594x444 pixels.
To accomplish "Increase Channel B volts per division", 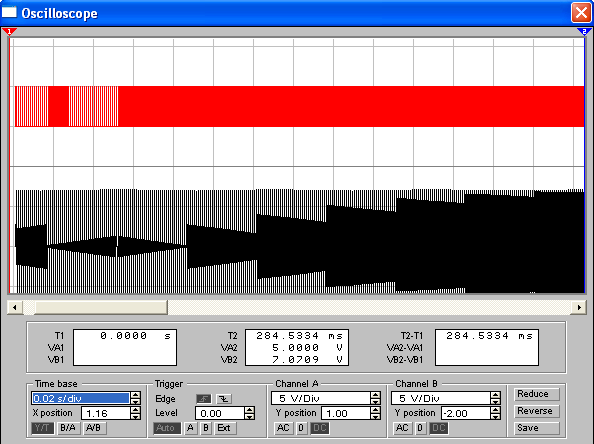I will [496, 395].
